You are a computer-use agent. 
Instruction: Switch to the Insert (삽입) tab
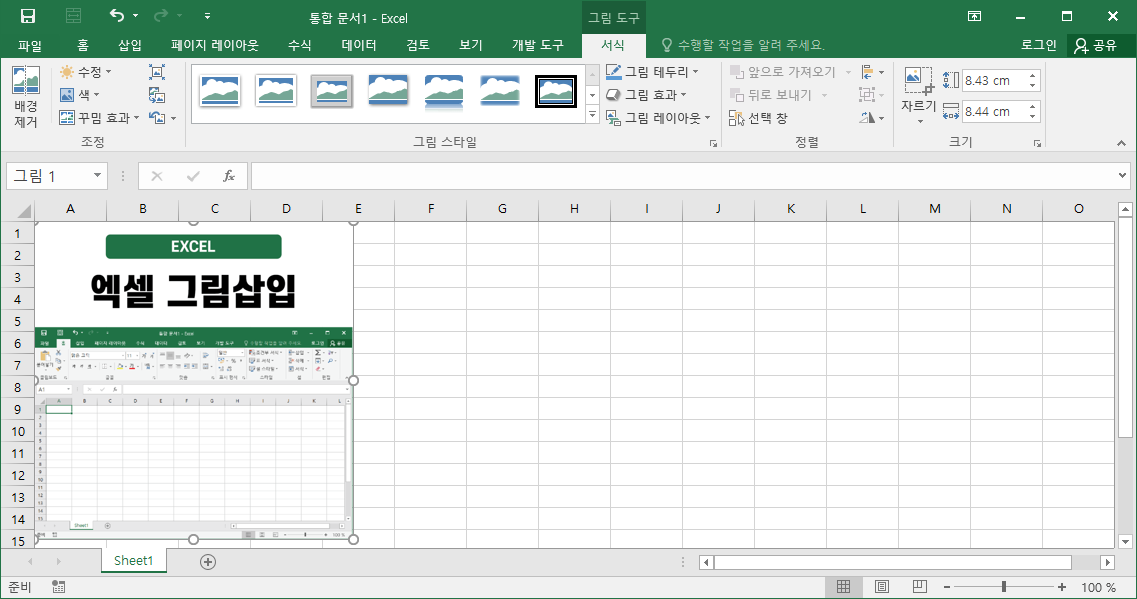coord(130,45)
